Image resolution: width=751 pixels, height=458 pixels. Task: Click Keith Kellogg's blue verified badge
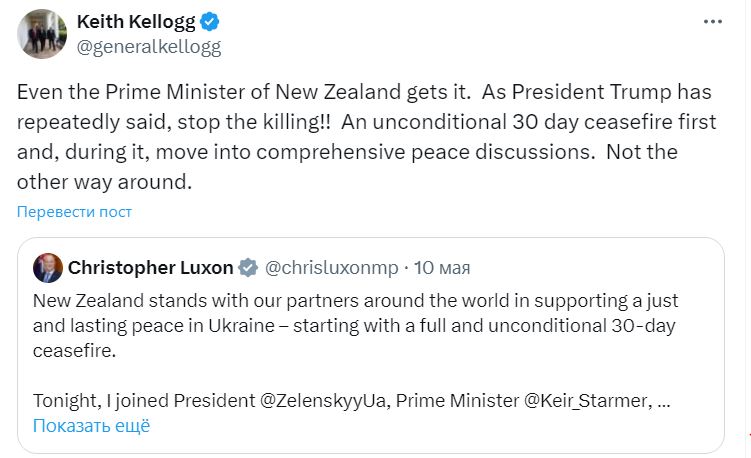pos(211,21)
